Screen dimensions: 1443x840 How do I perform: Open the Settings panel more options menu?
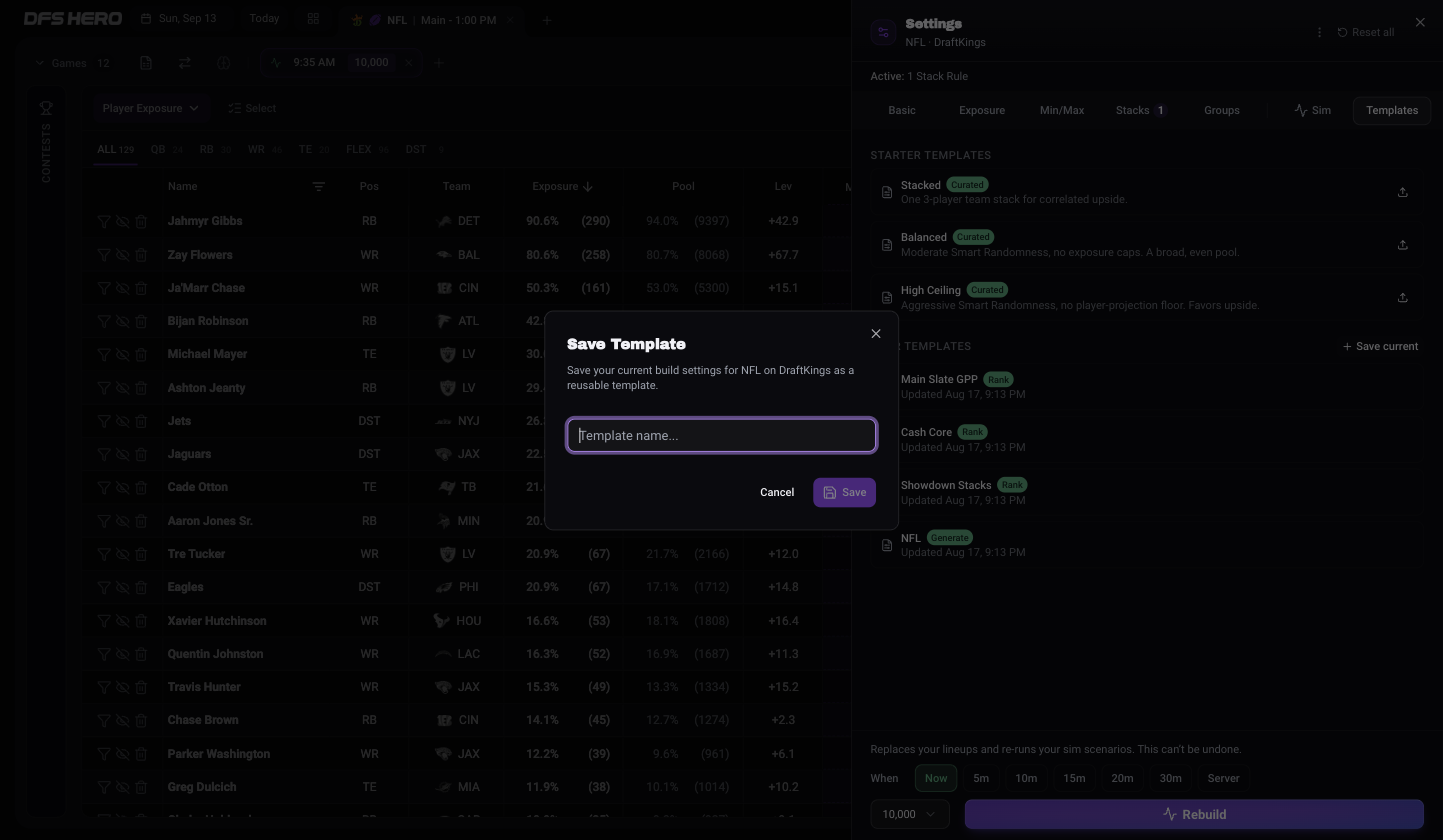click(x=1319, y=32)
